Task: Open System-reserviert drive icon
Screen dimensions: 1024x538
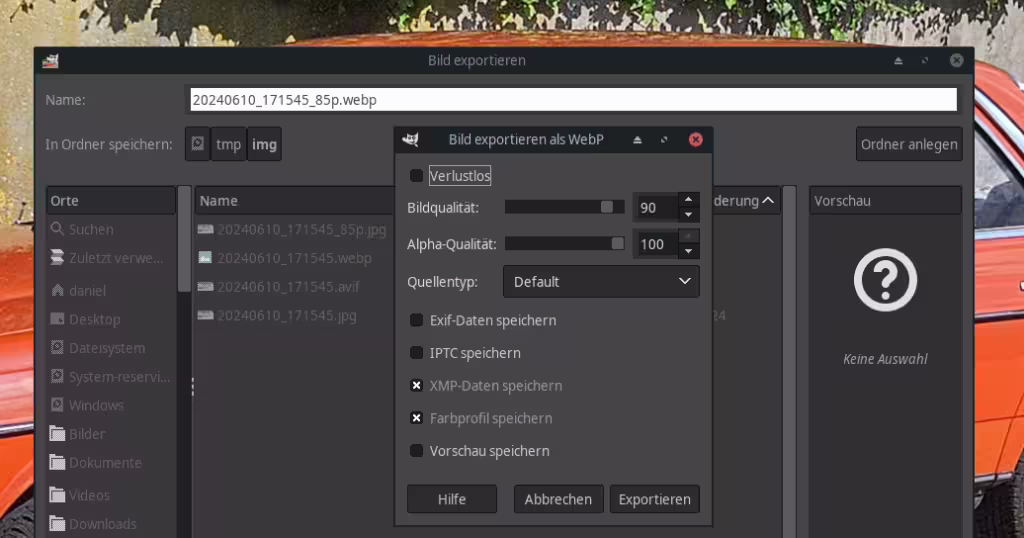Action: pos(57,376)
